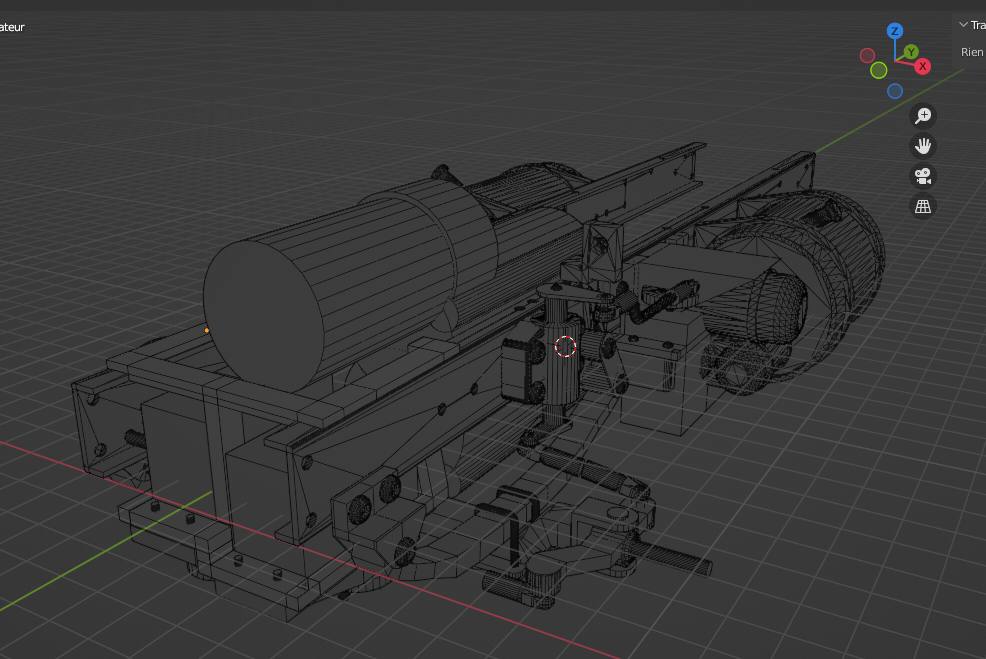Switch perspective/orthographic with grid icon

pyautogui.click(x=922, y=206)
